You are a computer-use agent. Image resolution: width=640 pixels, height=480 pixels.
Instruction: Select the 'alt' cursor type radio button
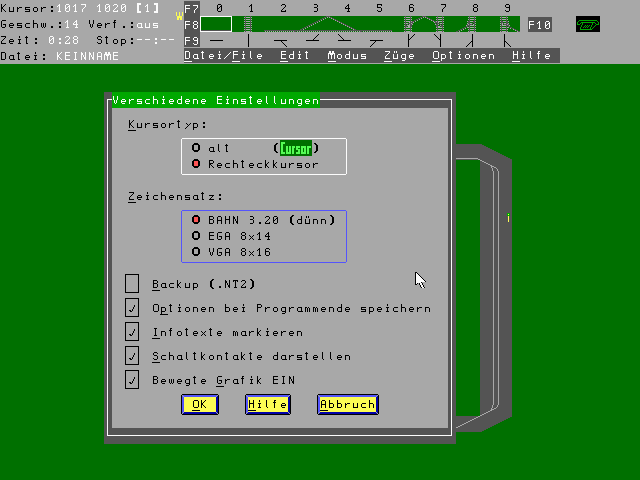pyautogui.click(x=196, y=148)
